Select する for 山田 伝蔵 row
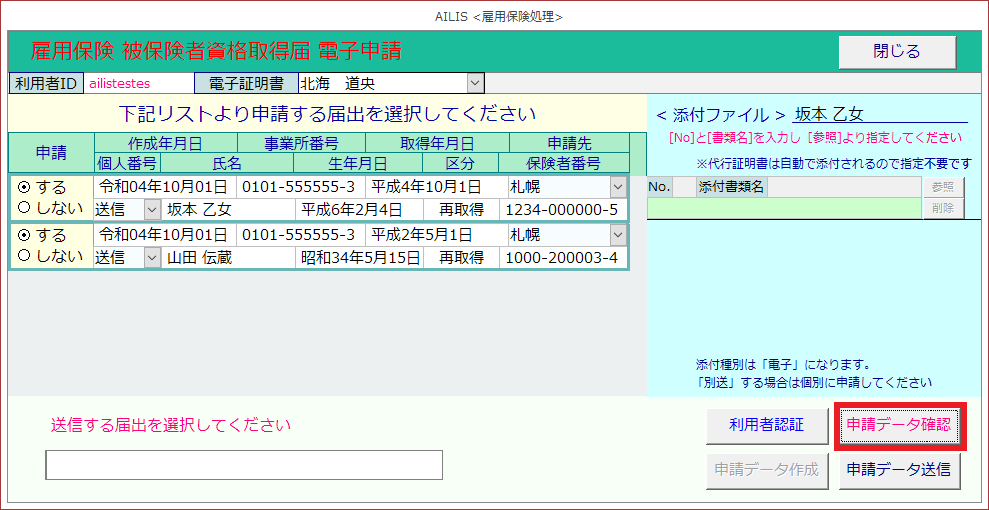 [25, 236]
